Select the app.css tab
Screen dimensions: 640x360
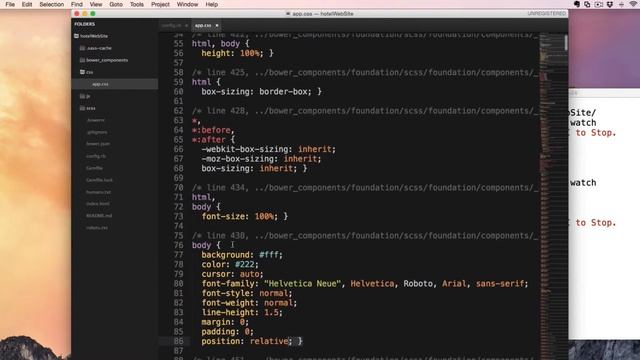[203, 25]
